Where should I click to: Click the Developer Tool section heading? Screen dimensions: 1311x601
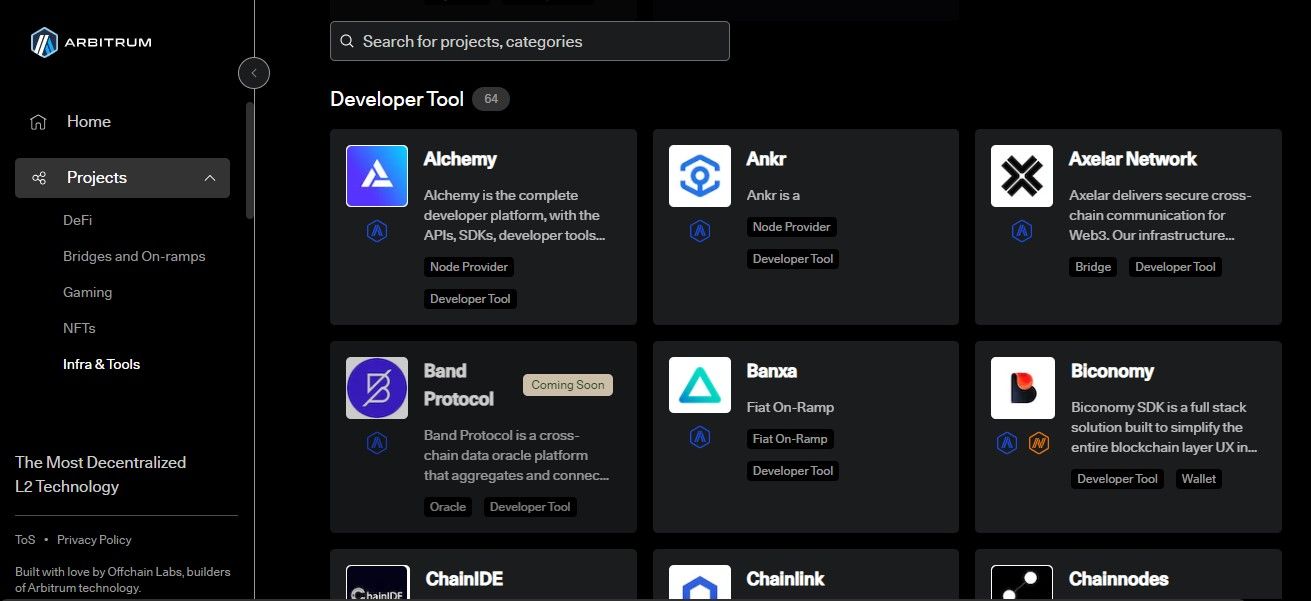(x=397, y=99)
